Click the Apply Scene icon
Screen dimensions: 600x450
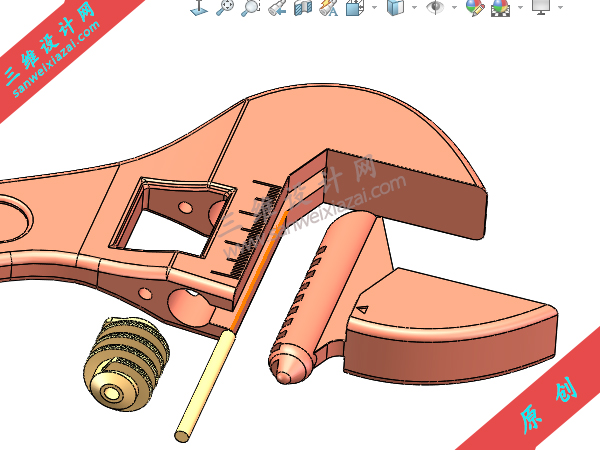[501, 8]
